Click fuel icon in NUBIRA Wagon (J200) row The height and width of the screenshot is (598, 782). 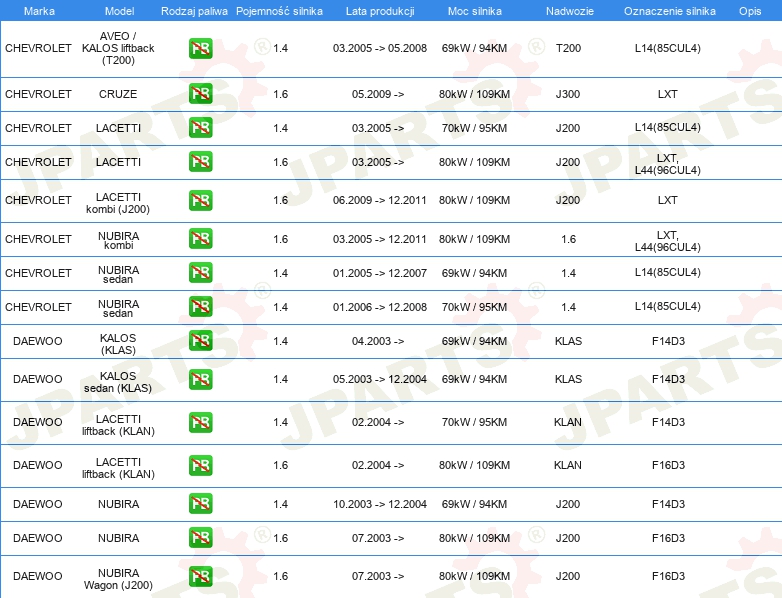click(200, 576)
